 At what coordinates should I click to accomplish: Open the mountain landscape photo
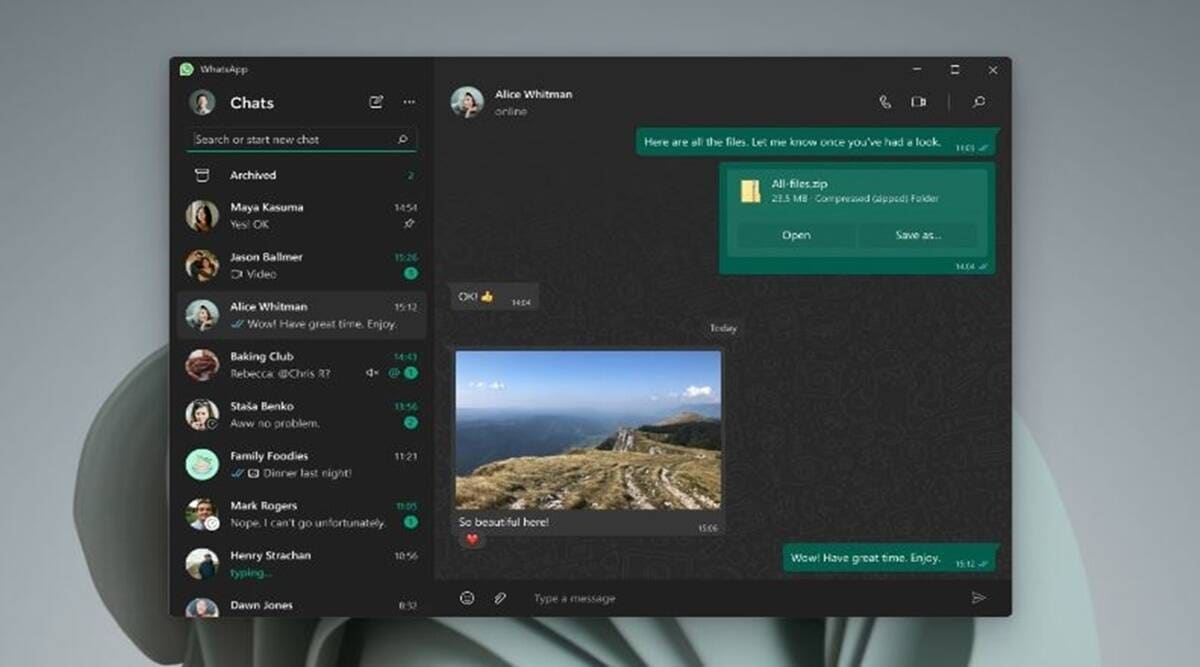point(588,430)
